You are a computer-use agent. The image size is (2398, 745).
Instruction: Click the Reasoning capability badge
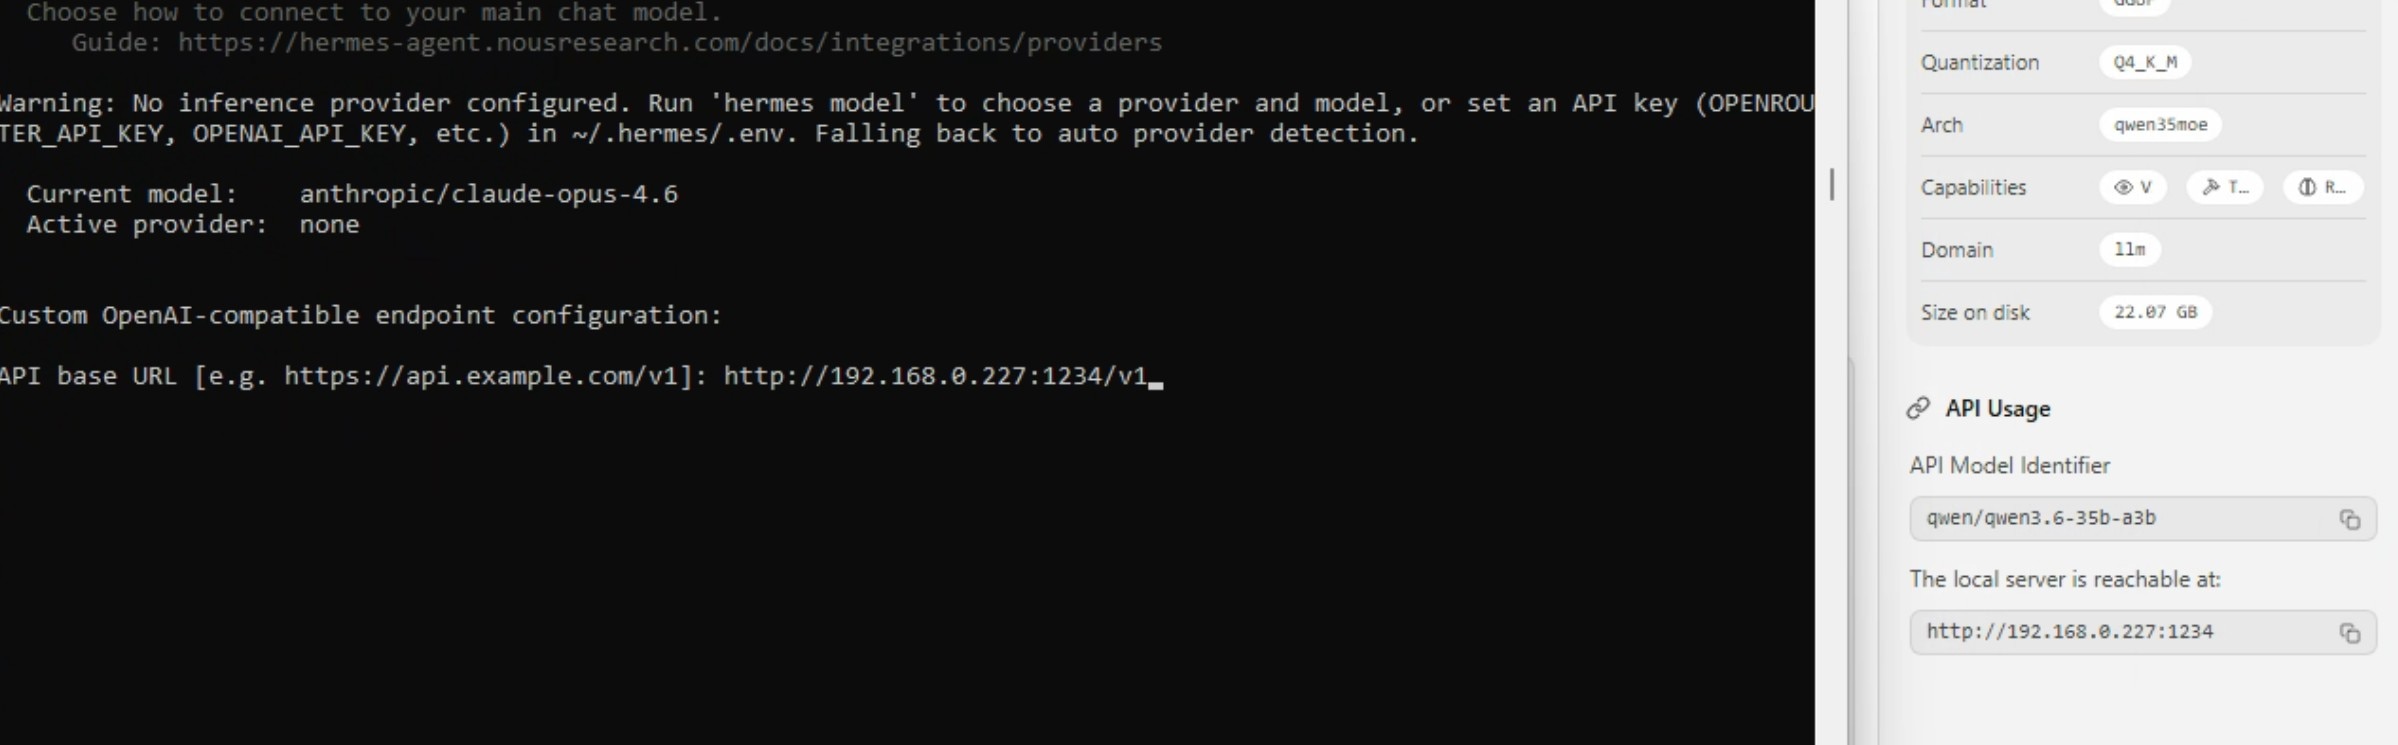2323,187
